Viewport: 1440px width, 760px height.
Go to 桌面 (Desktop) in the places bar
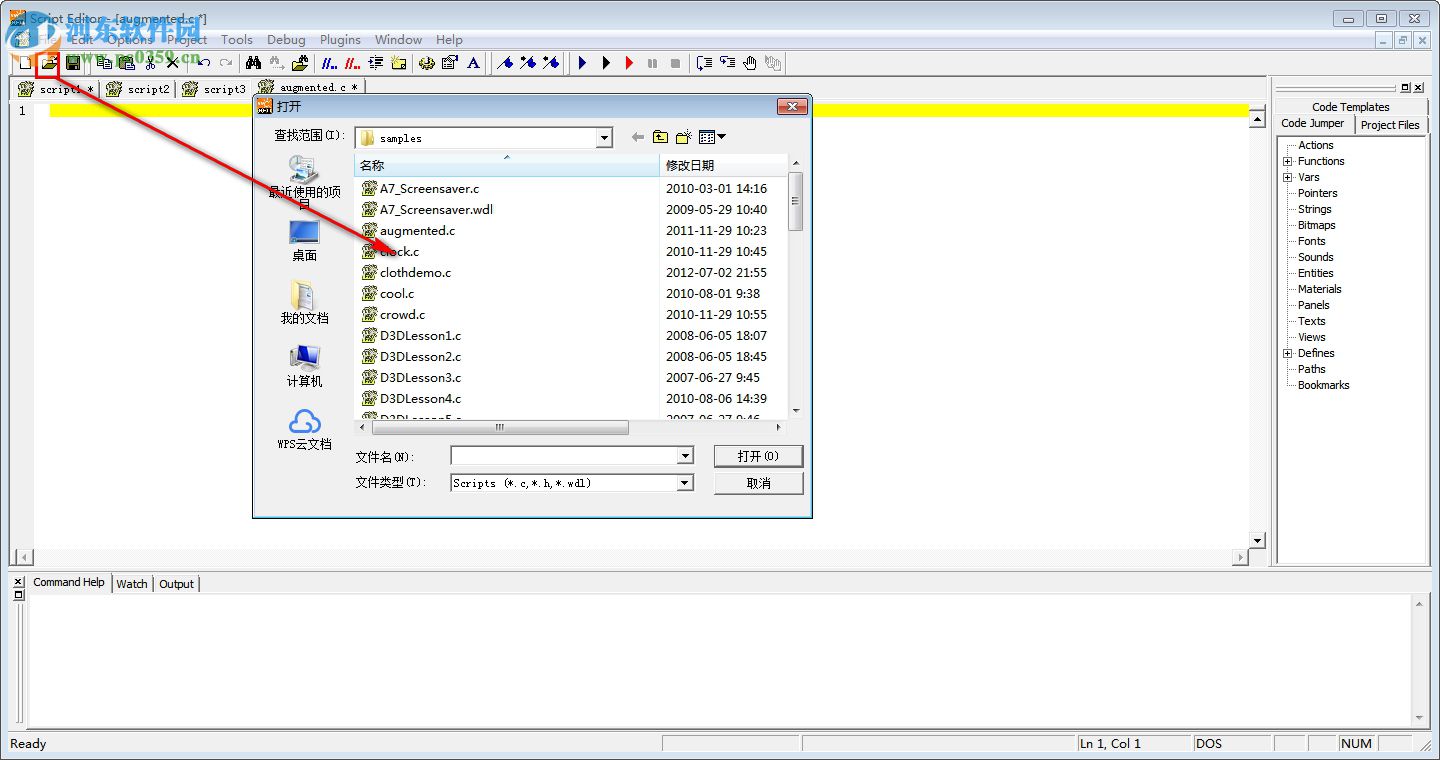tap(304, 241)
